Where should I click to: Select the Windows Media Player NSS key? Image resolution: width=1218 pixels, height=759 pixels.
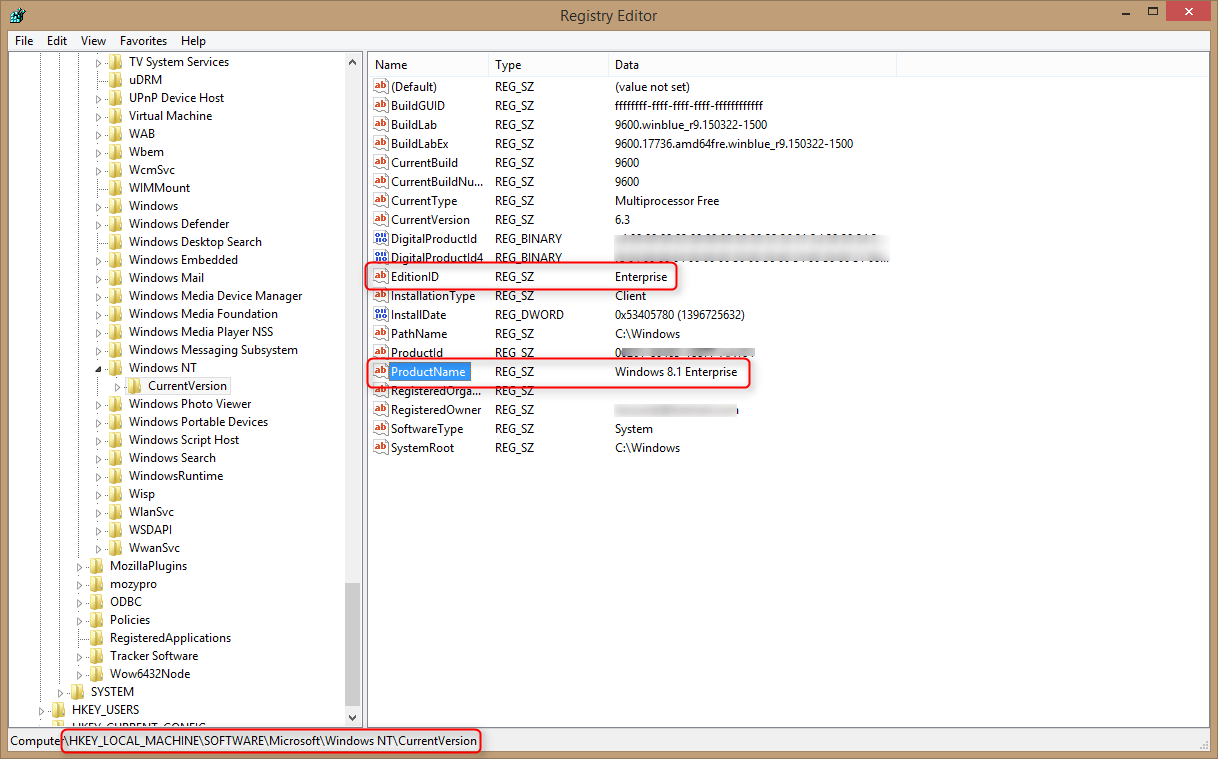[x=200, y=332]
